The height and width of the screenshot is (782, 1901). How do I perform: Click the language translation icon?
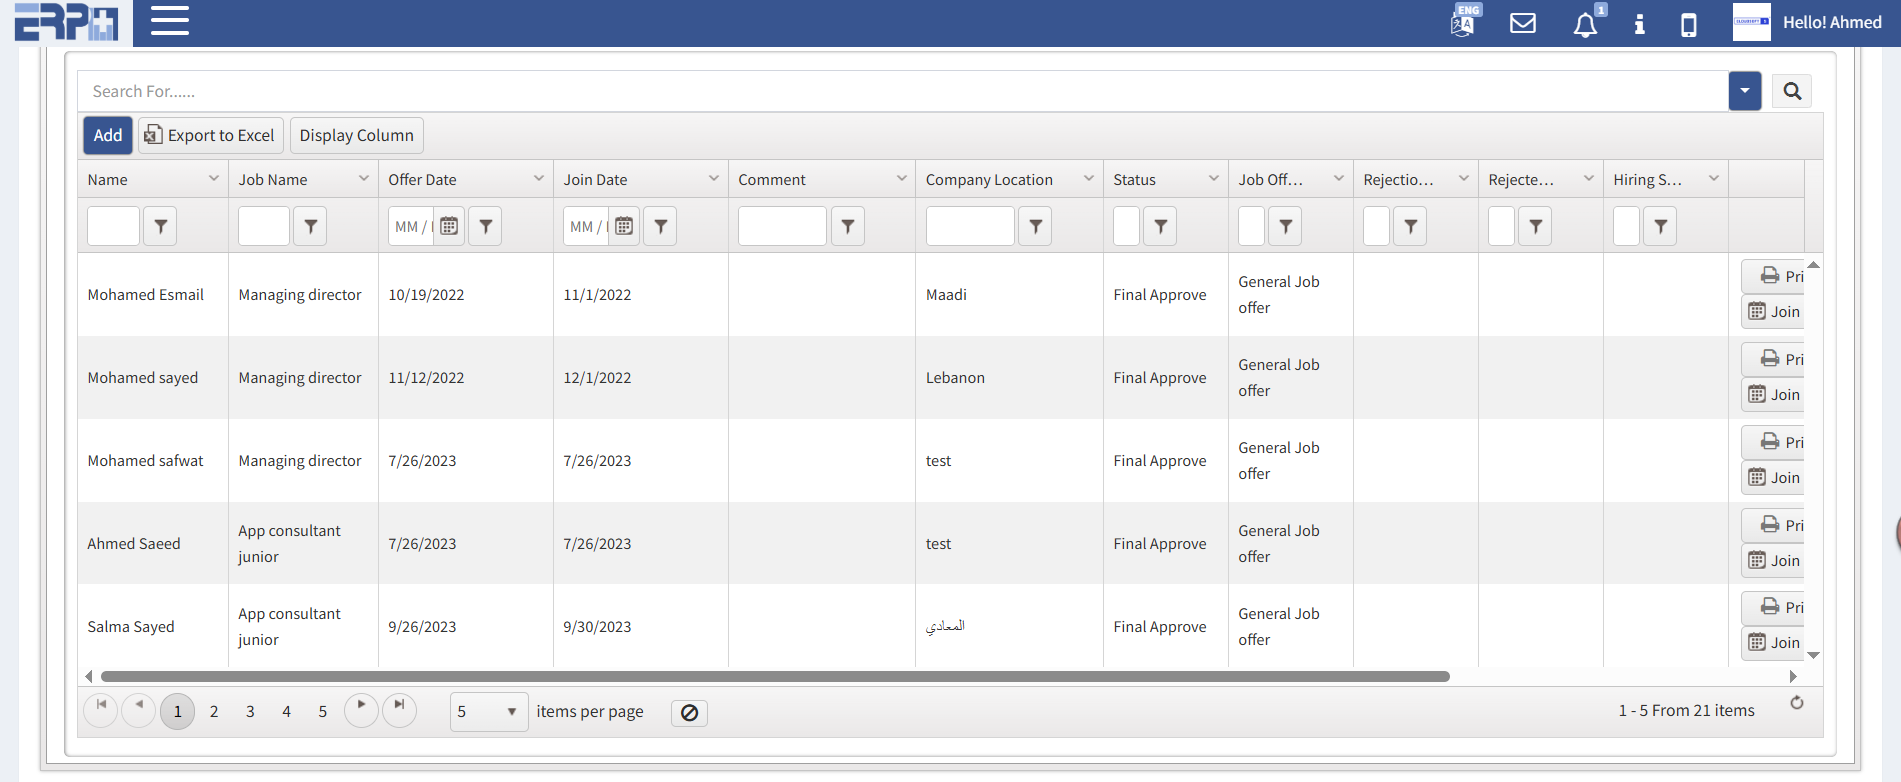pos(1462,22)
